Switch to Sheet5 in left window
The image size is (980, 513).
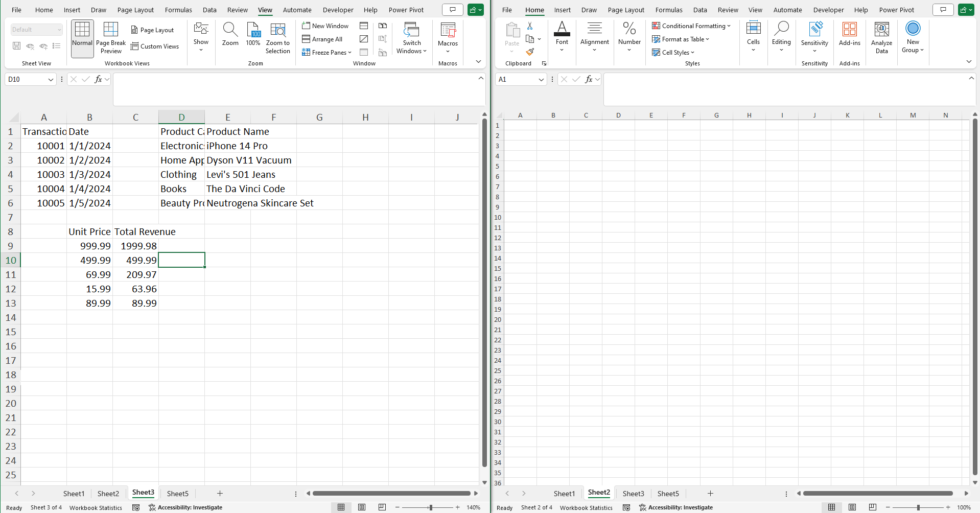pos(178,494)
